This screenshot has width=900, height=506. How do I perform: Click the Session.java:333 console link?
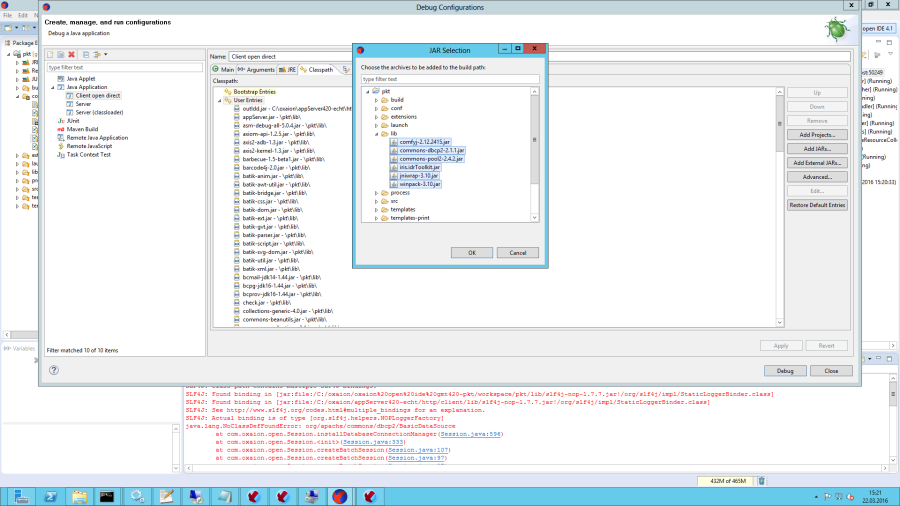coord(373,442)
